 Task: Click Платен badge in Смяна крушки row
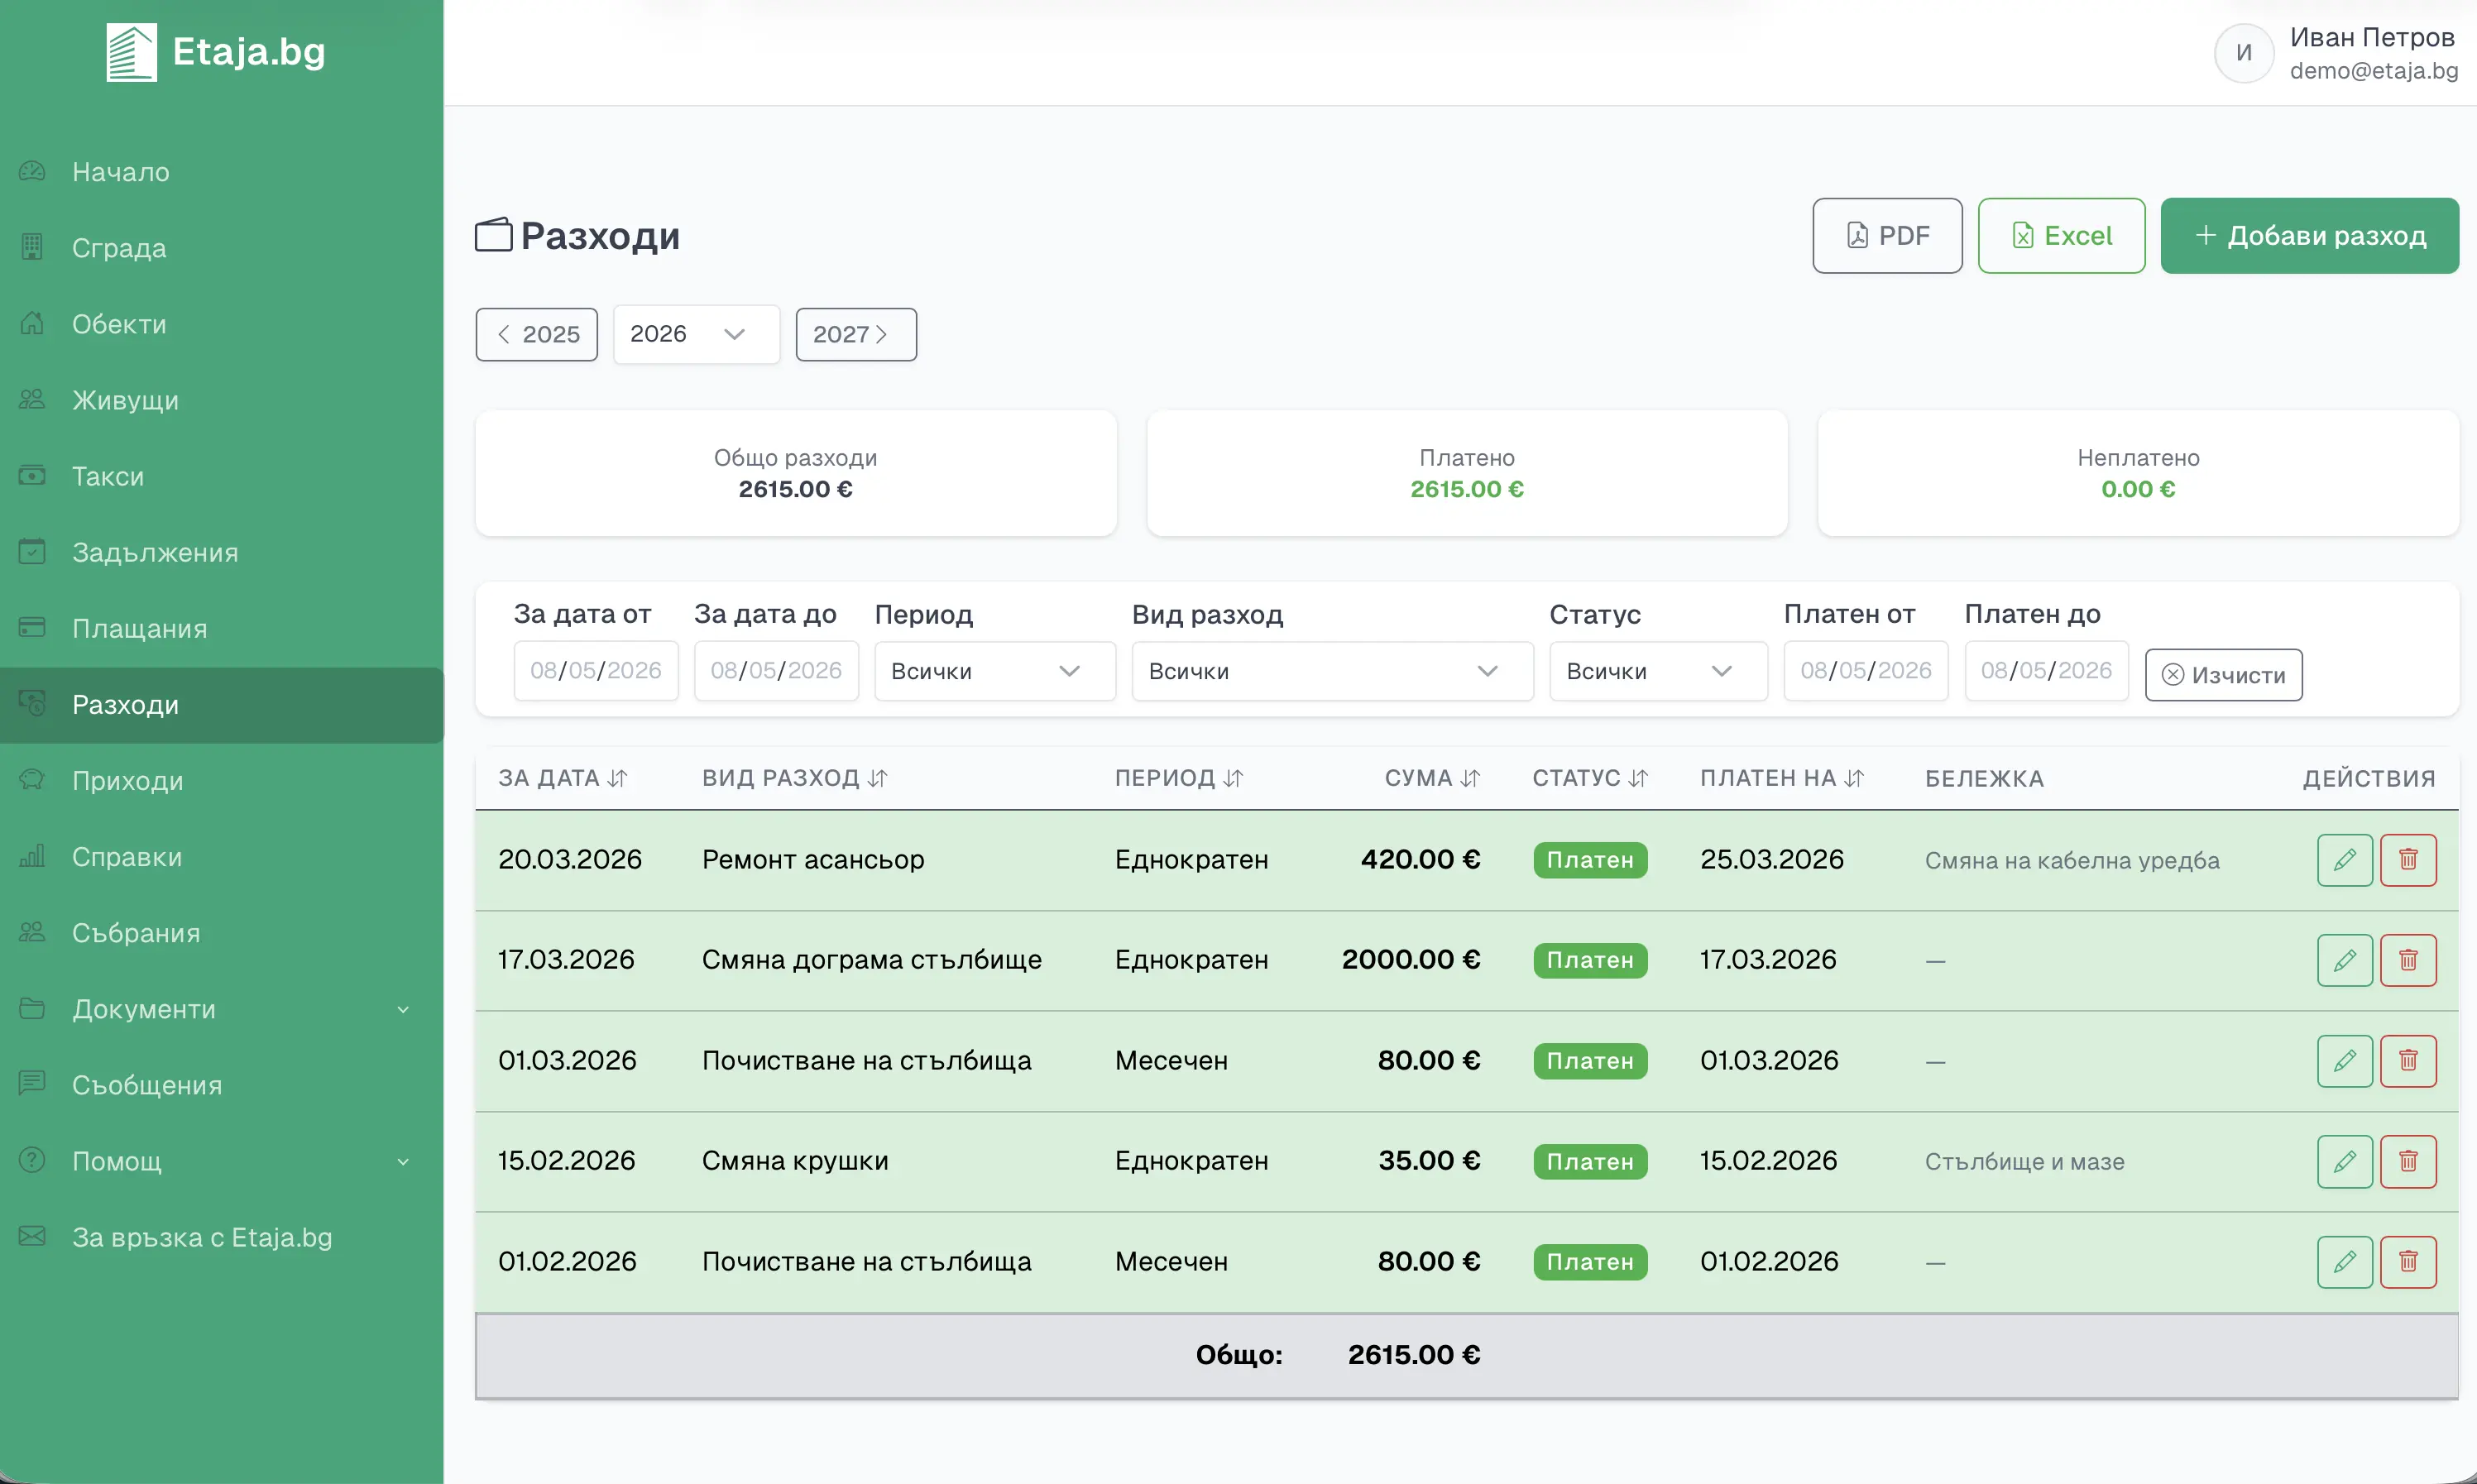click(x=1589, y=1162)
